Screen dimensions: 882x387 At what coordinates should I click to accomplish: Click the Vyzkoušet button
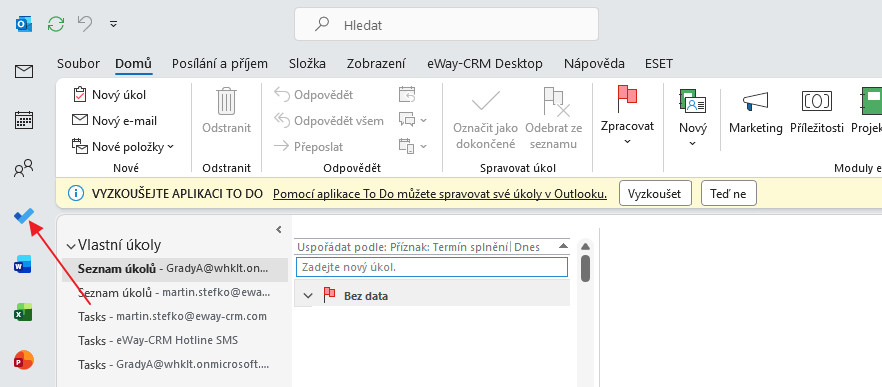coord(655,194)
